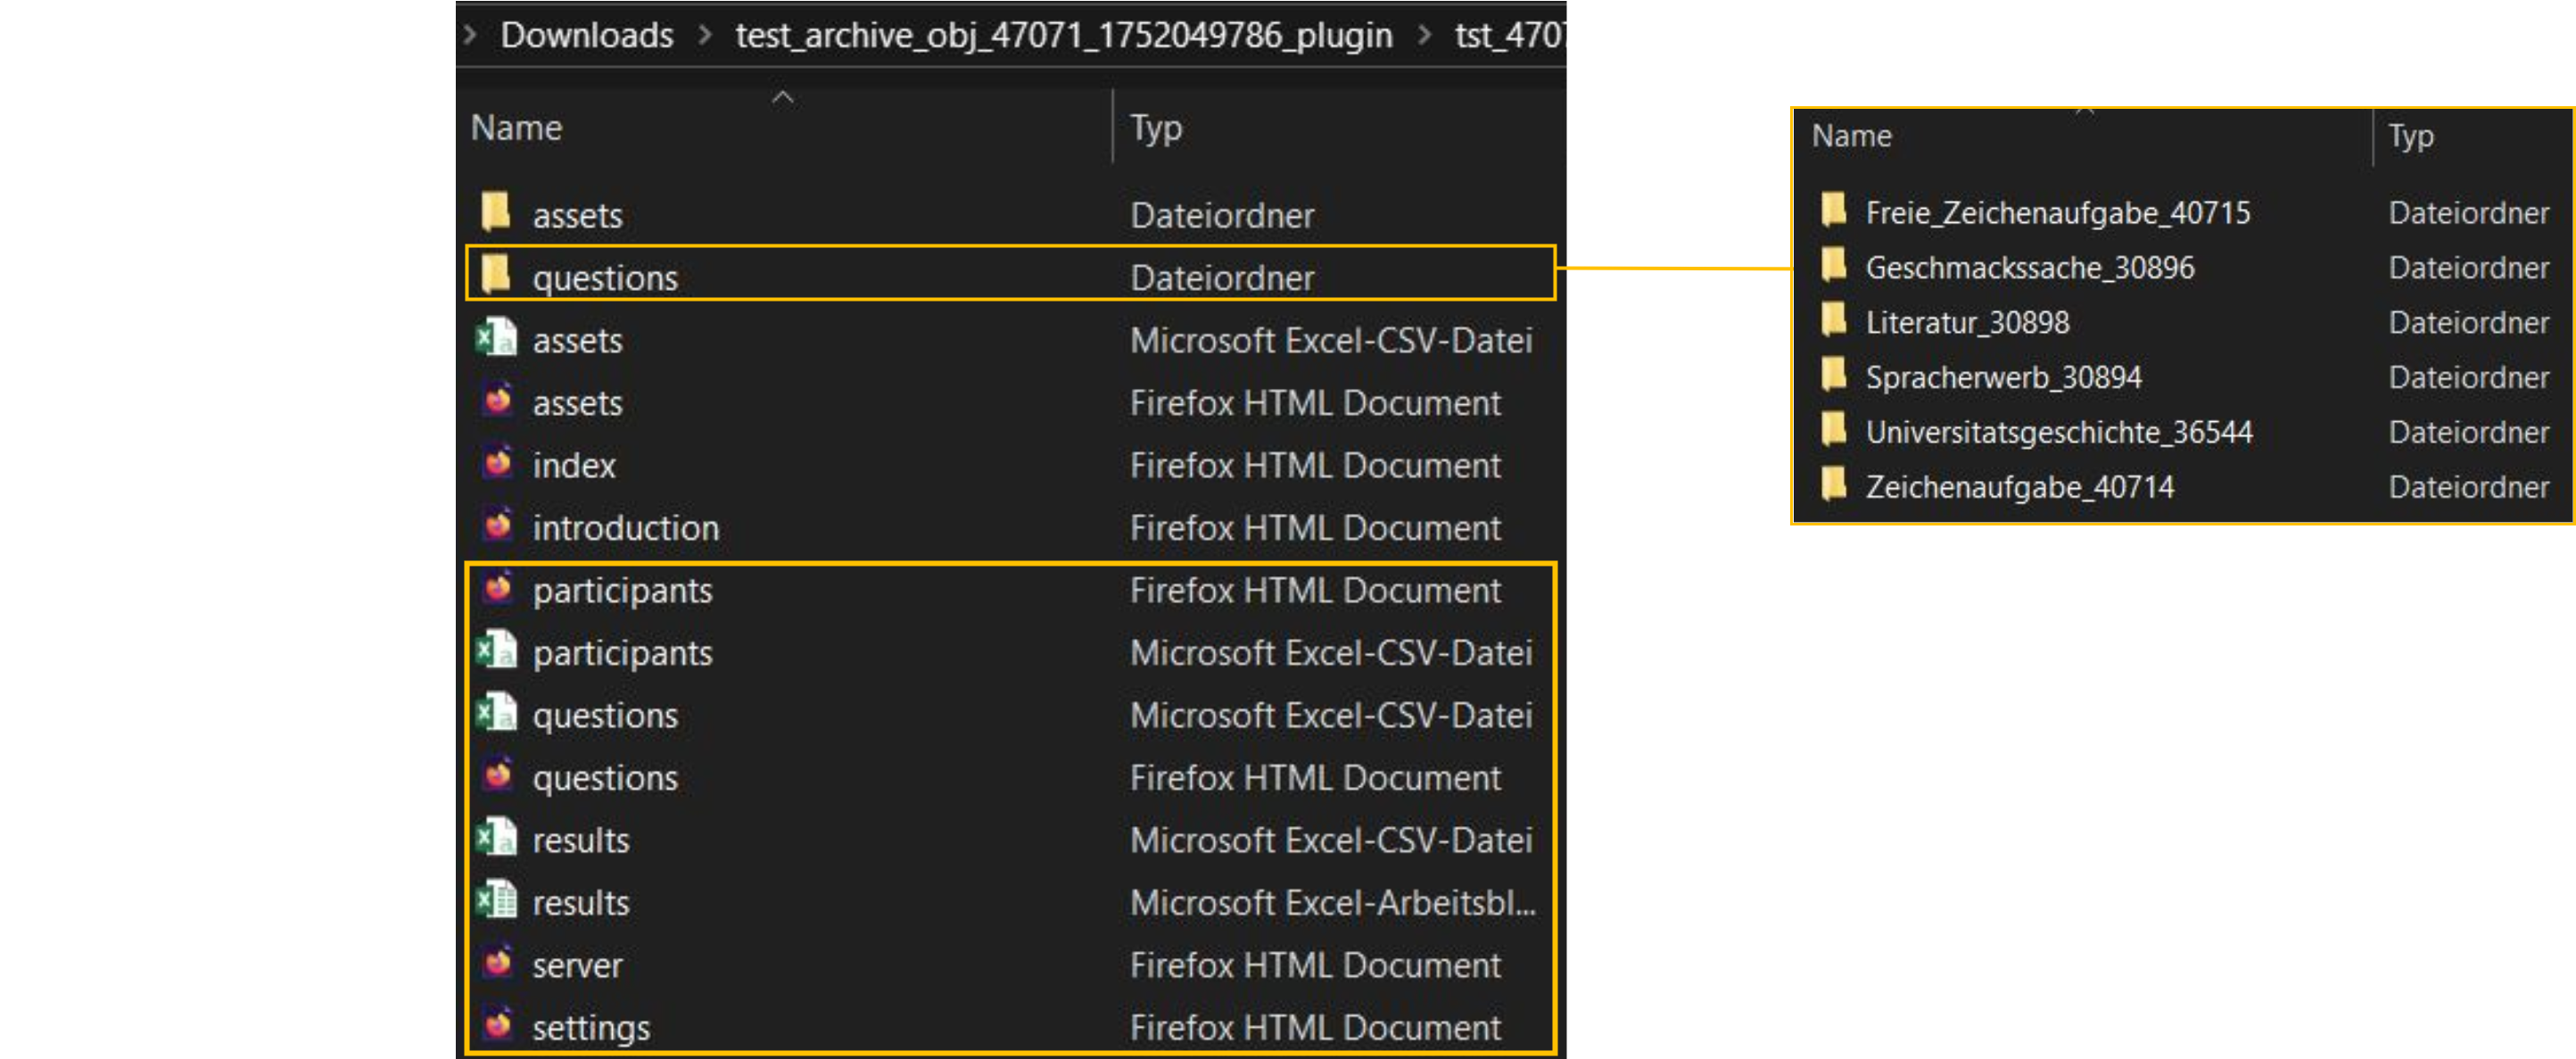The width and height of the screenshot is (2576, 1059).
Task: Click the Universitatsgeschichte_36544 folder icon
Action: point(1834,430)
